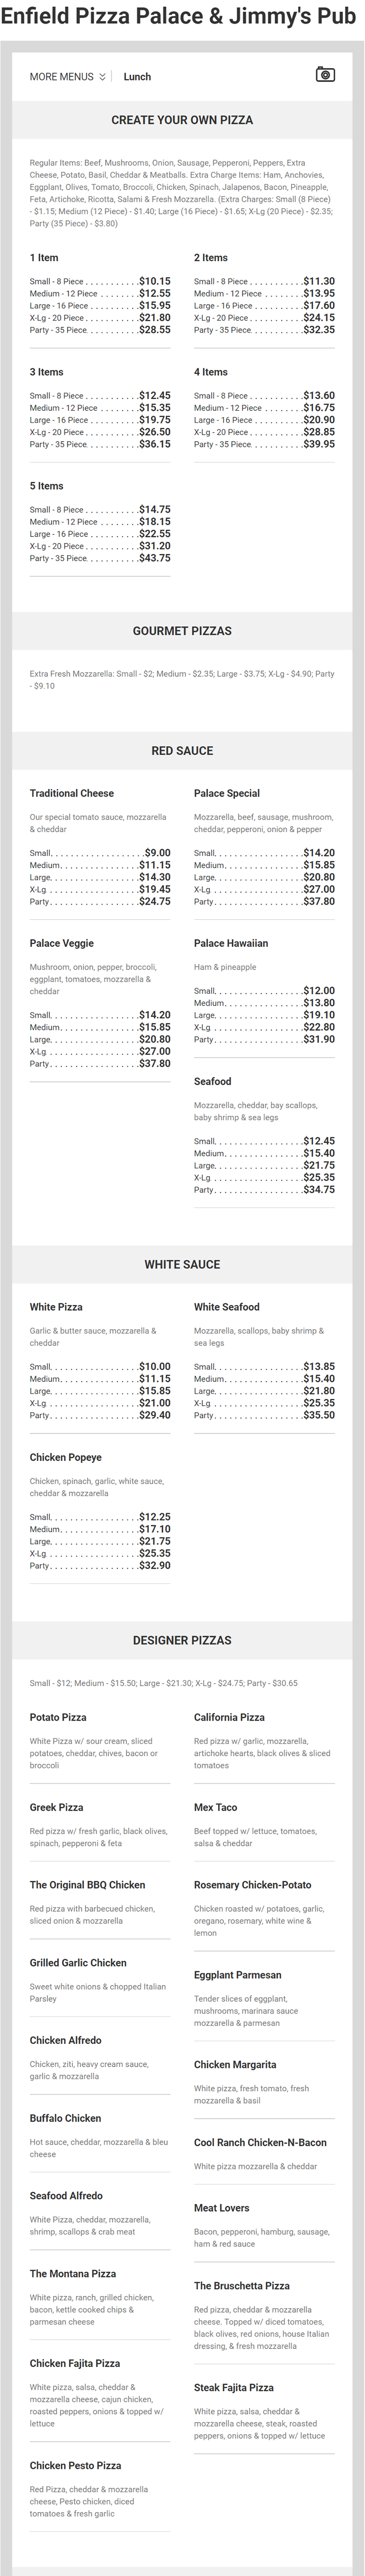Click the WHITE SAUCE section header
Image resolution: width=365 pixels, height=2576 pixels.
(182, 1264)
